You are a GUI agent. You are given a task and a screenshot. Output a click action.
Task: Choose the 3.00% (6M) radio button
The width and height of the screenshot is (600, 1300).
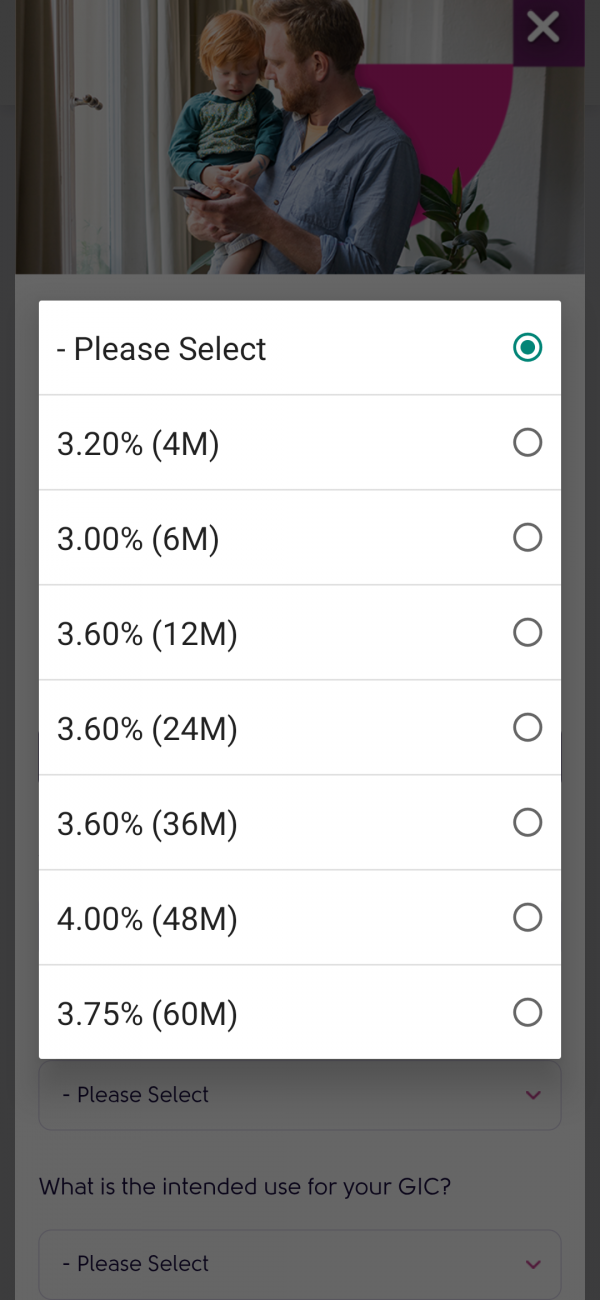click(527, 538)
